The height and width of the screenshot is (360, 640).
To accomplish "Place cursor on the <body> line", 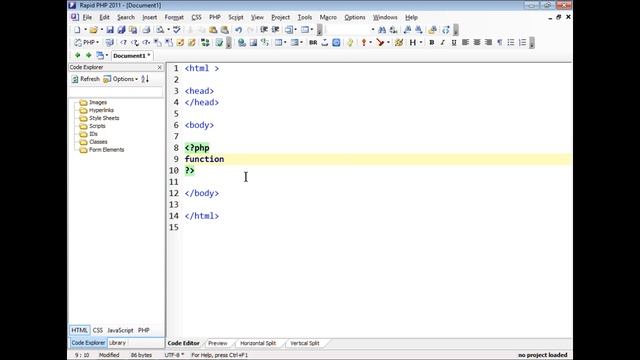I will tap(199, 125).
